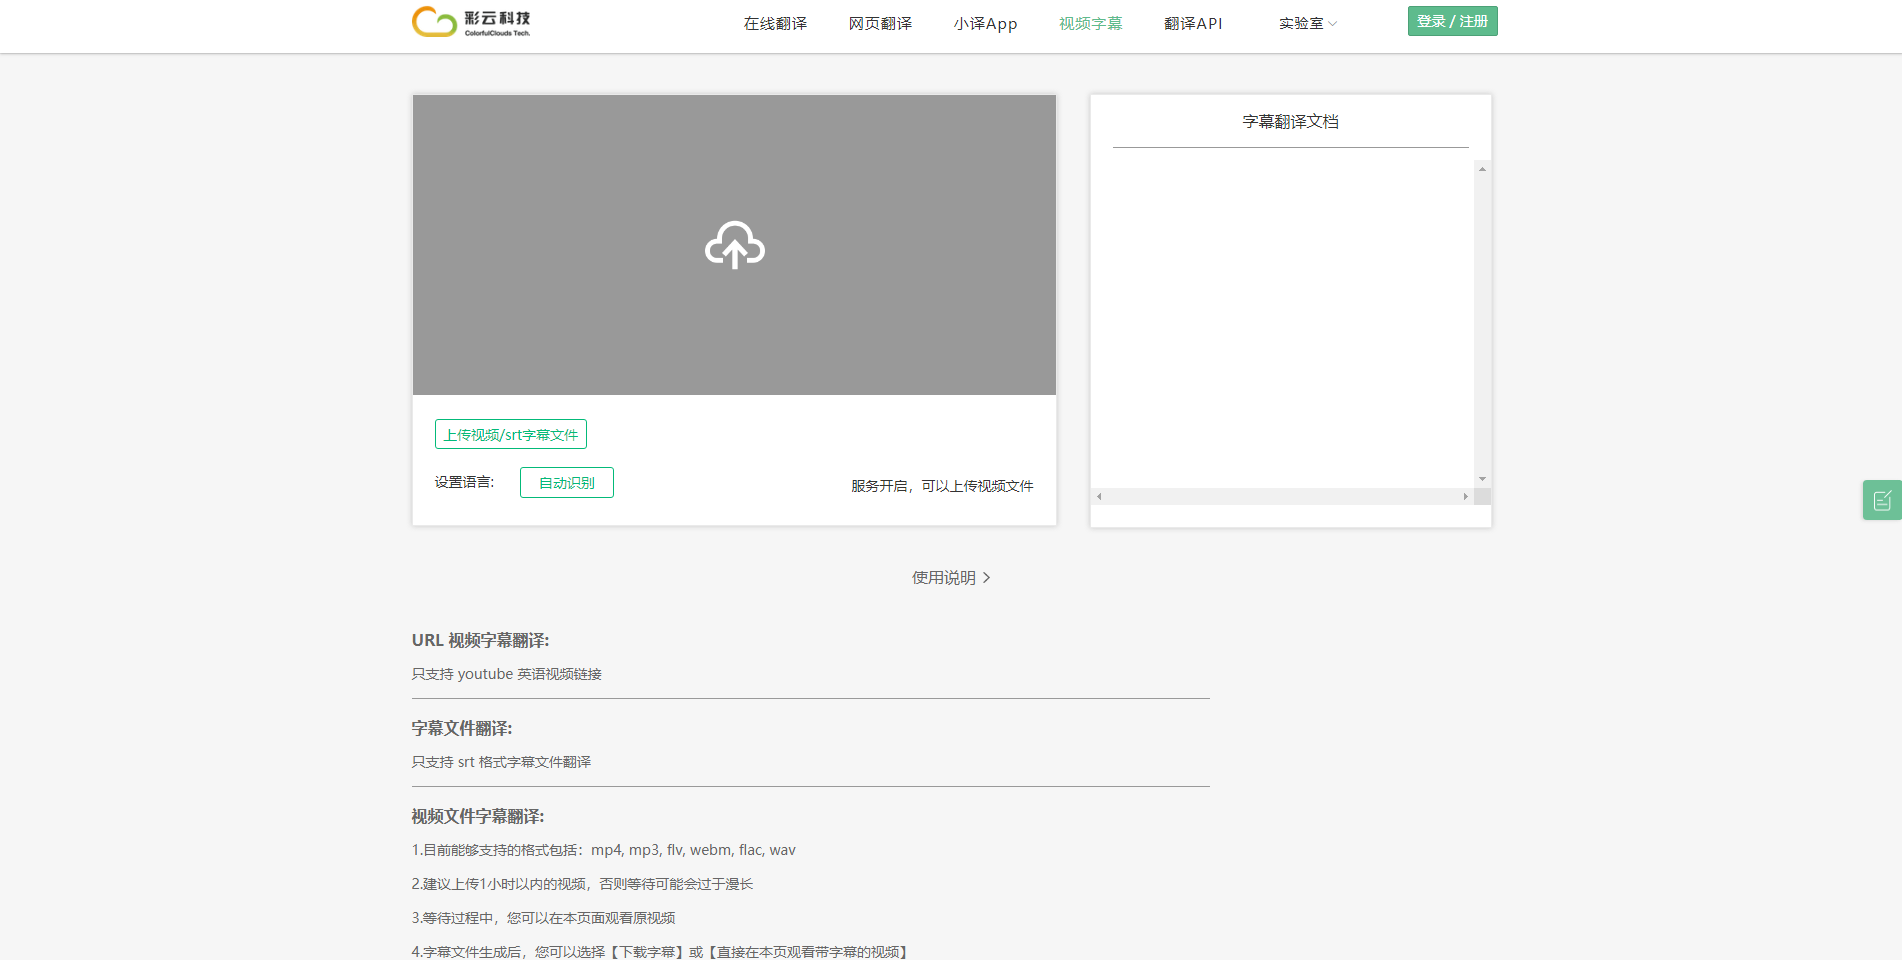Click the 登录/注册 button
Screen dimensions: 1902x960
[x=1452, y=20]
